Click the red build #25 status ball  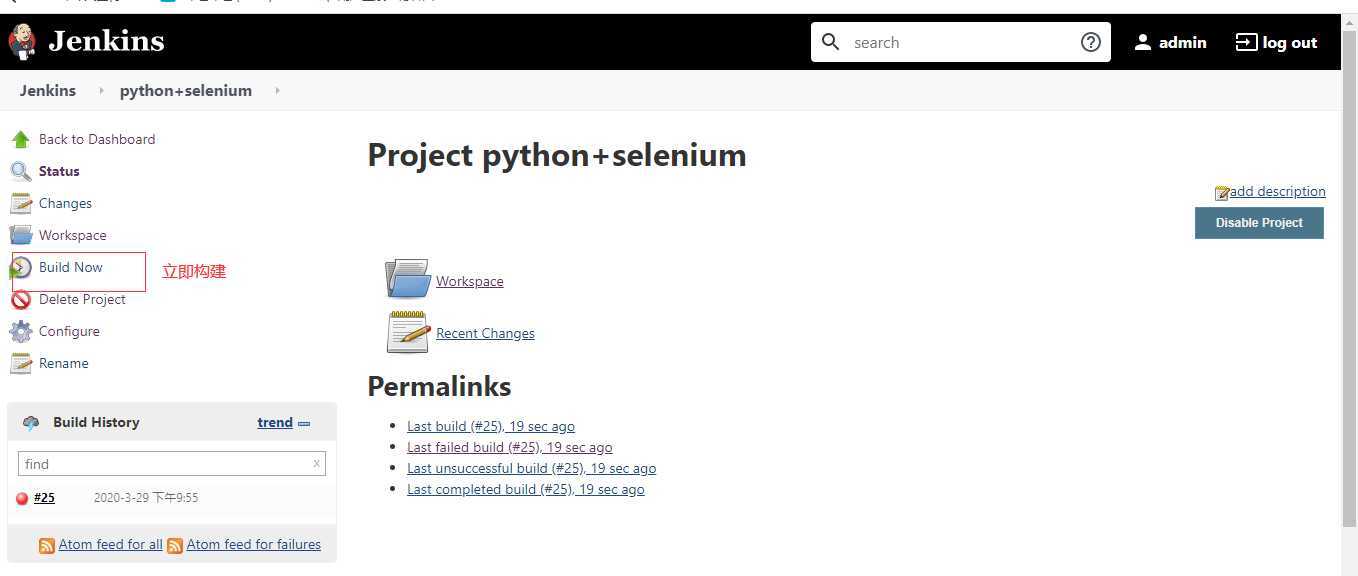coord(22,499)
